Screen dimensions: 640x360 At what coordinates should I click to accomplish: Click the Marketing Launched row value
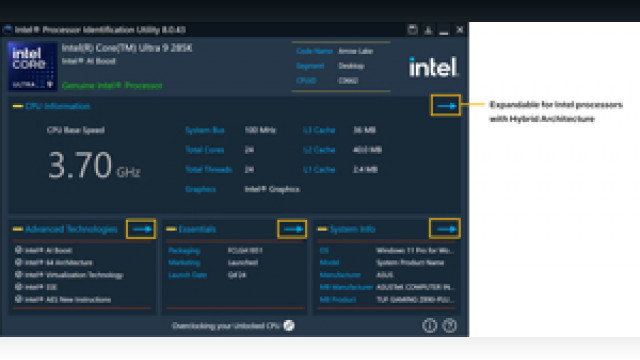(243, 262)
